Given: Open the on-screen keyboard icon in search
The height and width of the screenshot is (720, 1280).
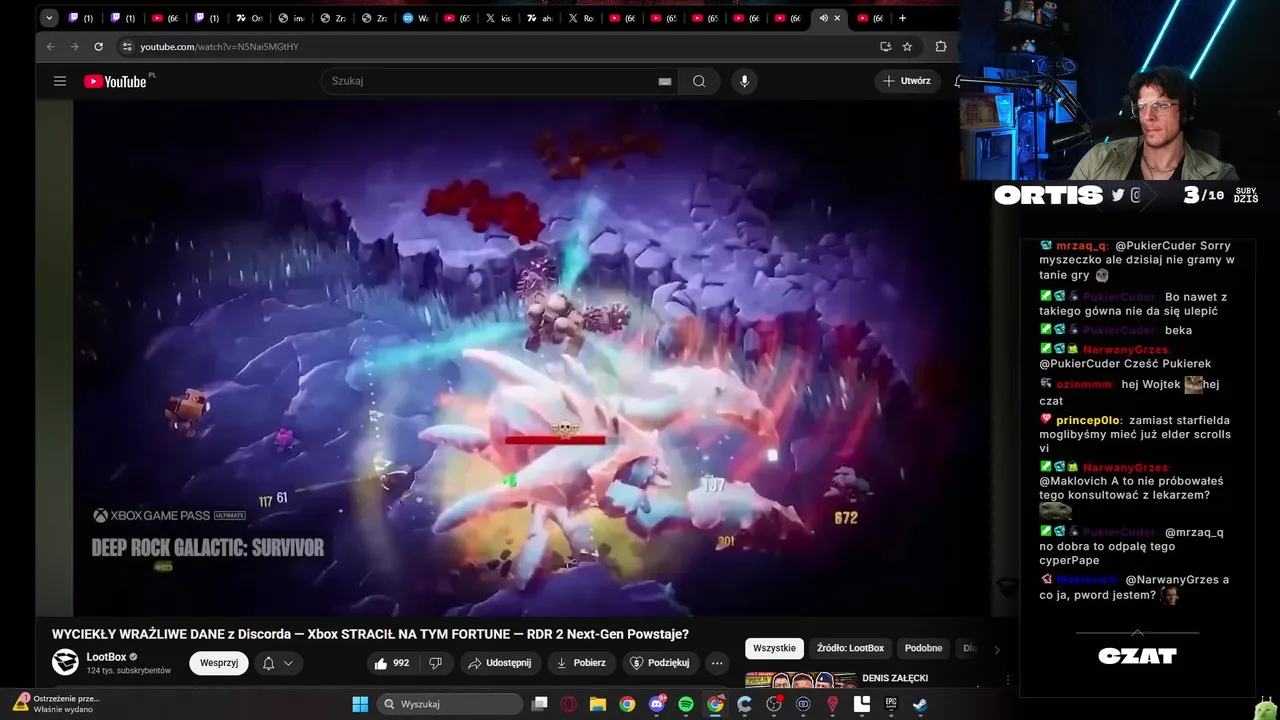Looking at the screenshot, I should click(x=665, y=82).
